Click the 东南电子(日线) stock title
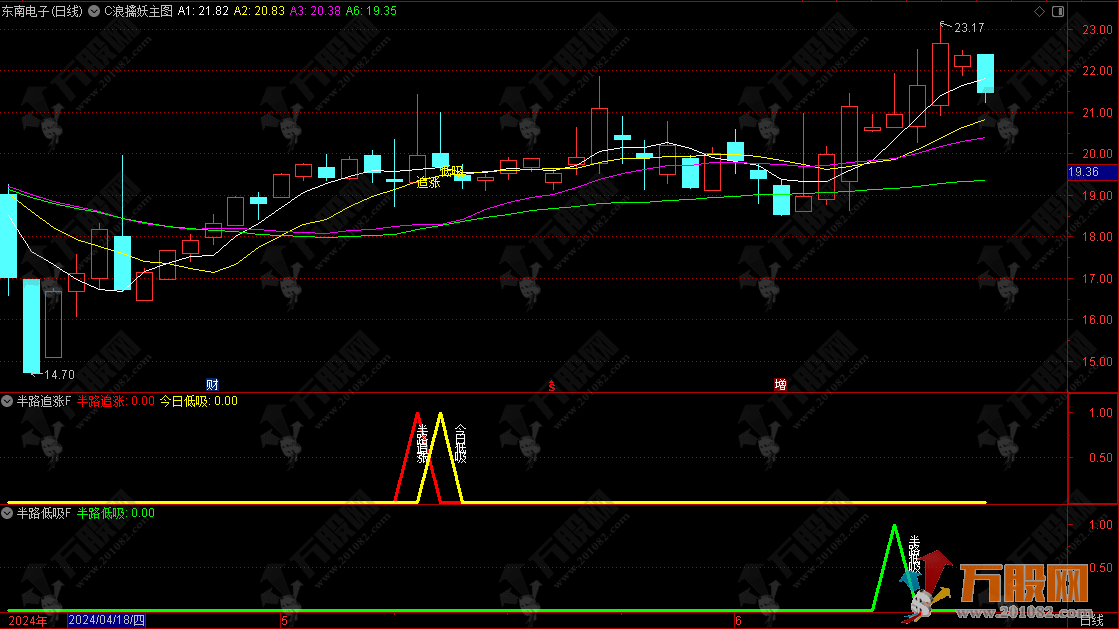 pyautogui.click(x=42, y=11)
